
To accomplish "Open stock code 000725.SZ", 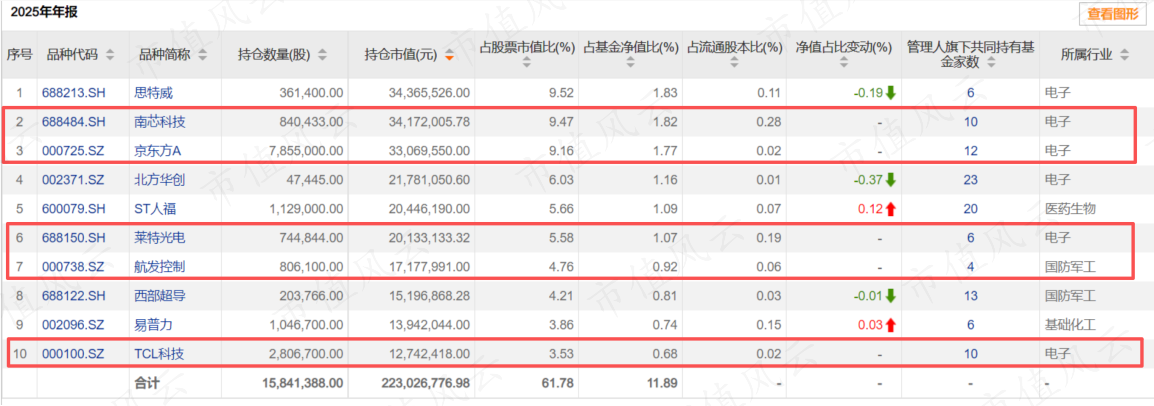I will pyautogui.click(x=74, y=150).
